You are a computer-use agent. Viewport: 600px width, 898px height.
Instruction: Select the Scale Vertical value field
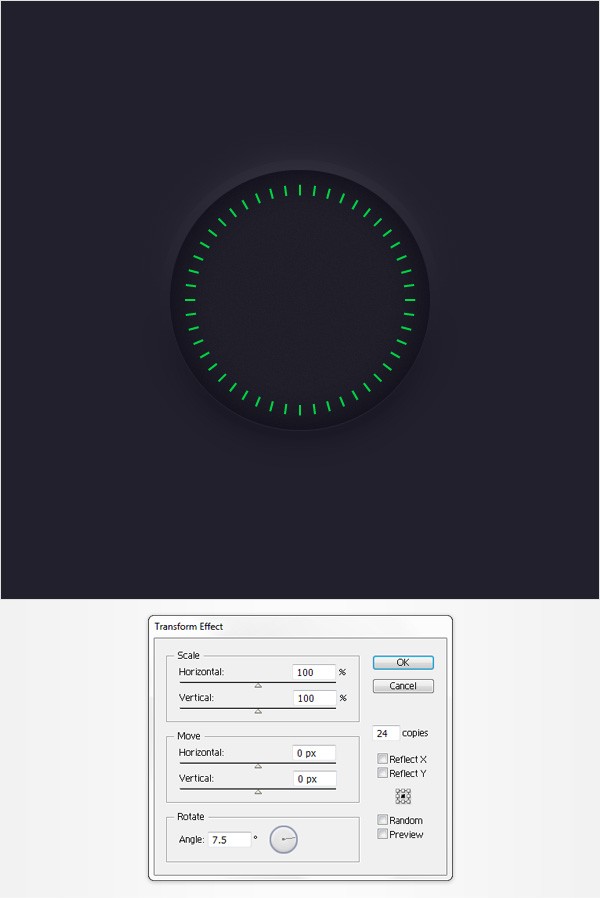(x=314, y=698)
